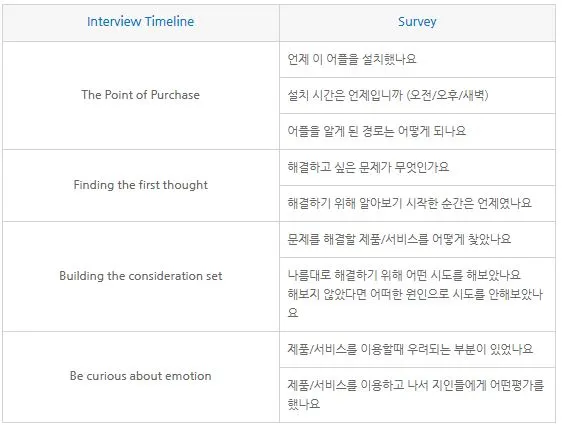Click '어플을 알게 된 경로는 어떻게 되나요' row

(376, 131)
